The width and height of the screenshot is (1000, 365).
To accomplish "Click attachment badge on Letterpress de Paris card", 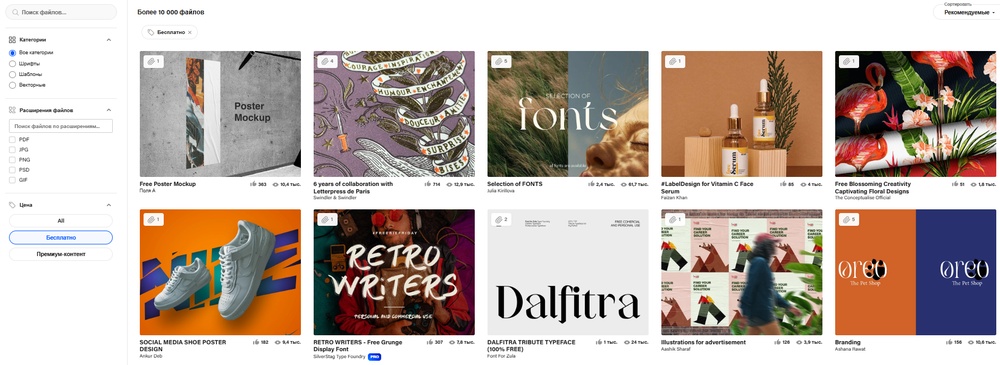I will click(327, 62).
